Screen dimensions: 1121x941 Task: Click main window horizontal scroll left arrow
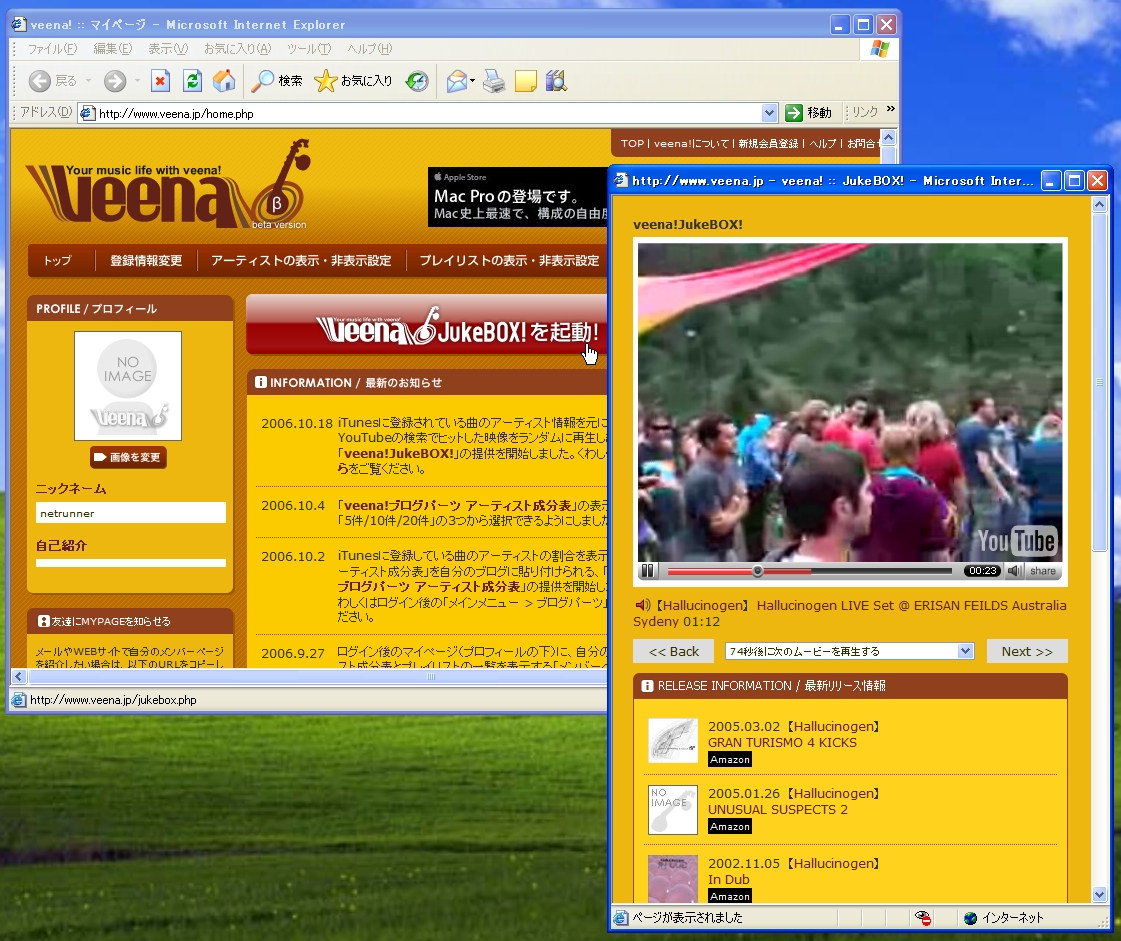point(19,676)
